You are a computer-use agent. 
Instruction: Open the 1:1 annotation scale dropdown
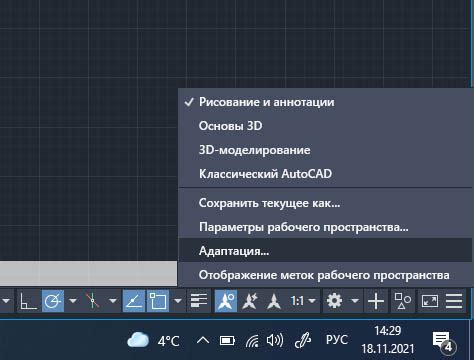(x=303, y=301)
